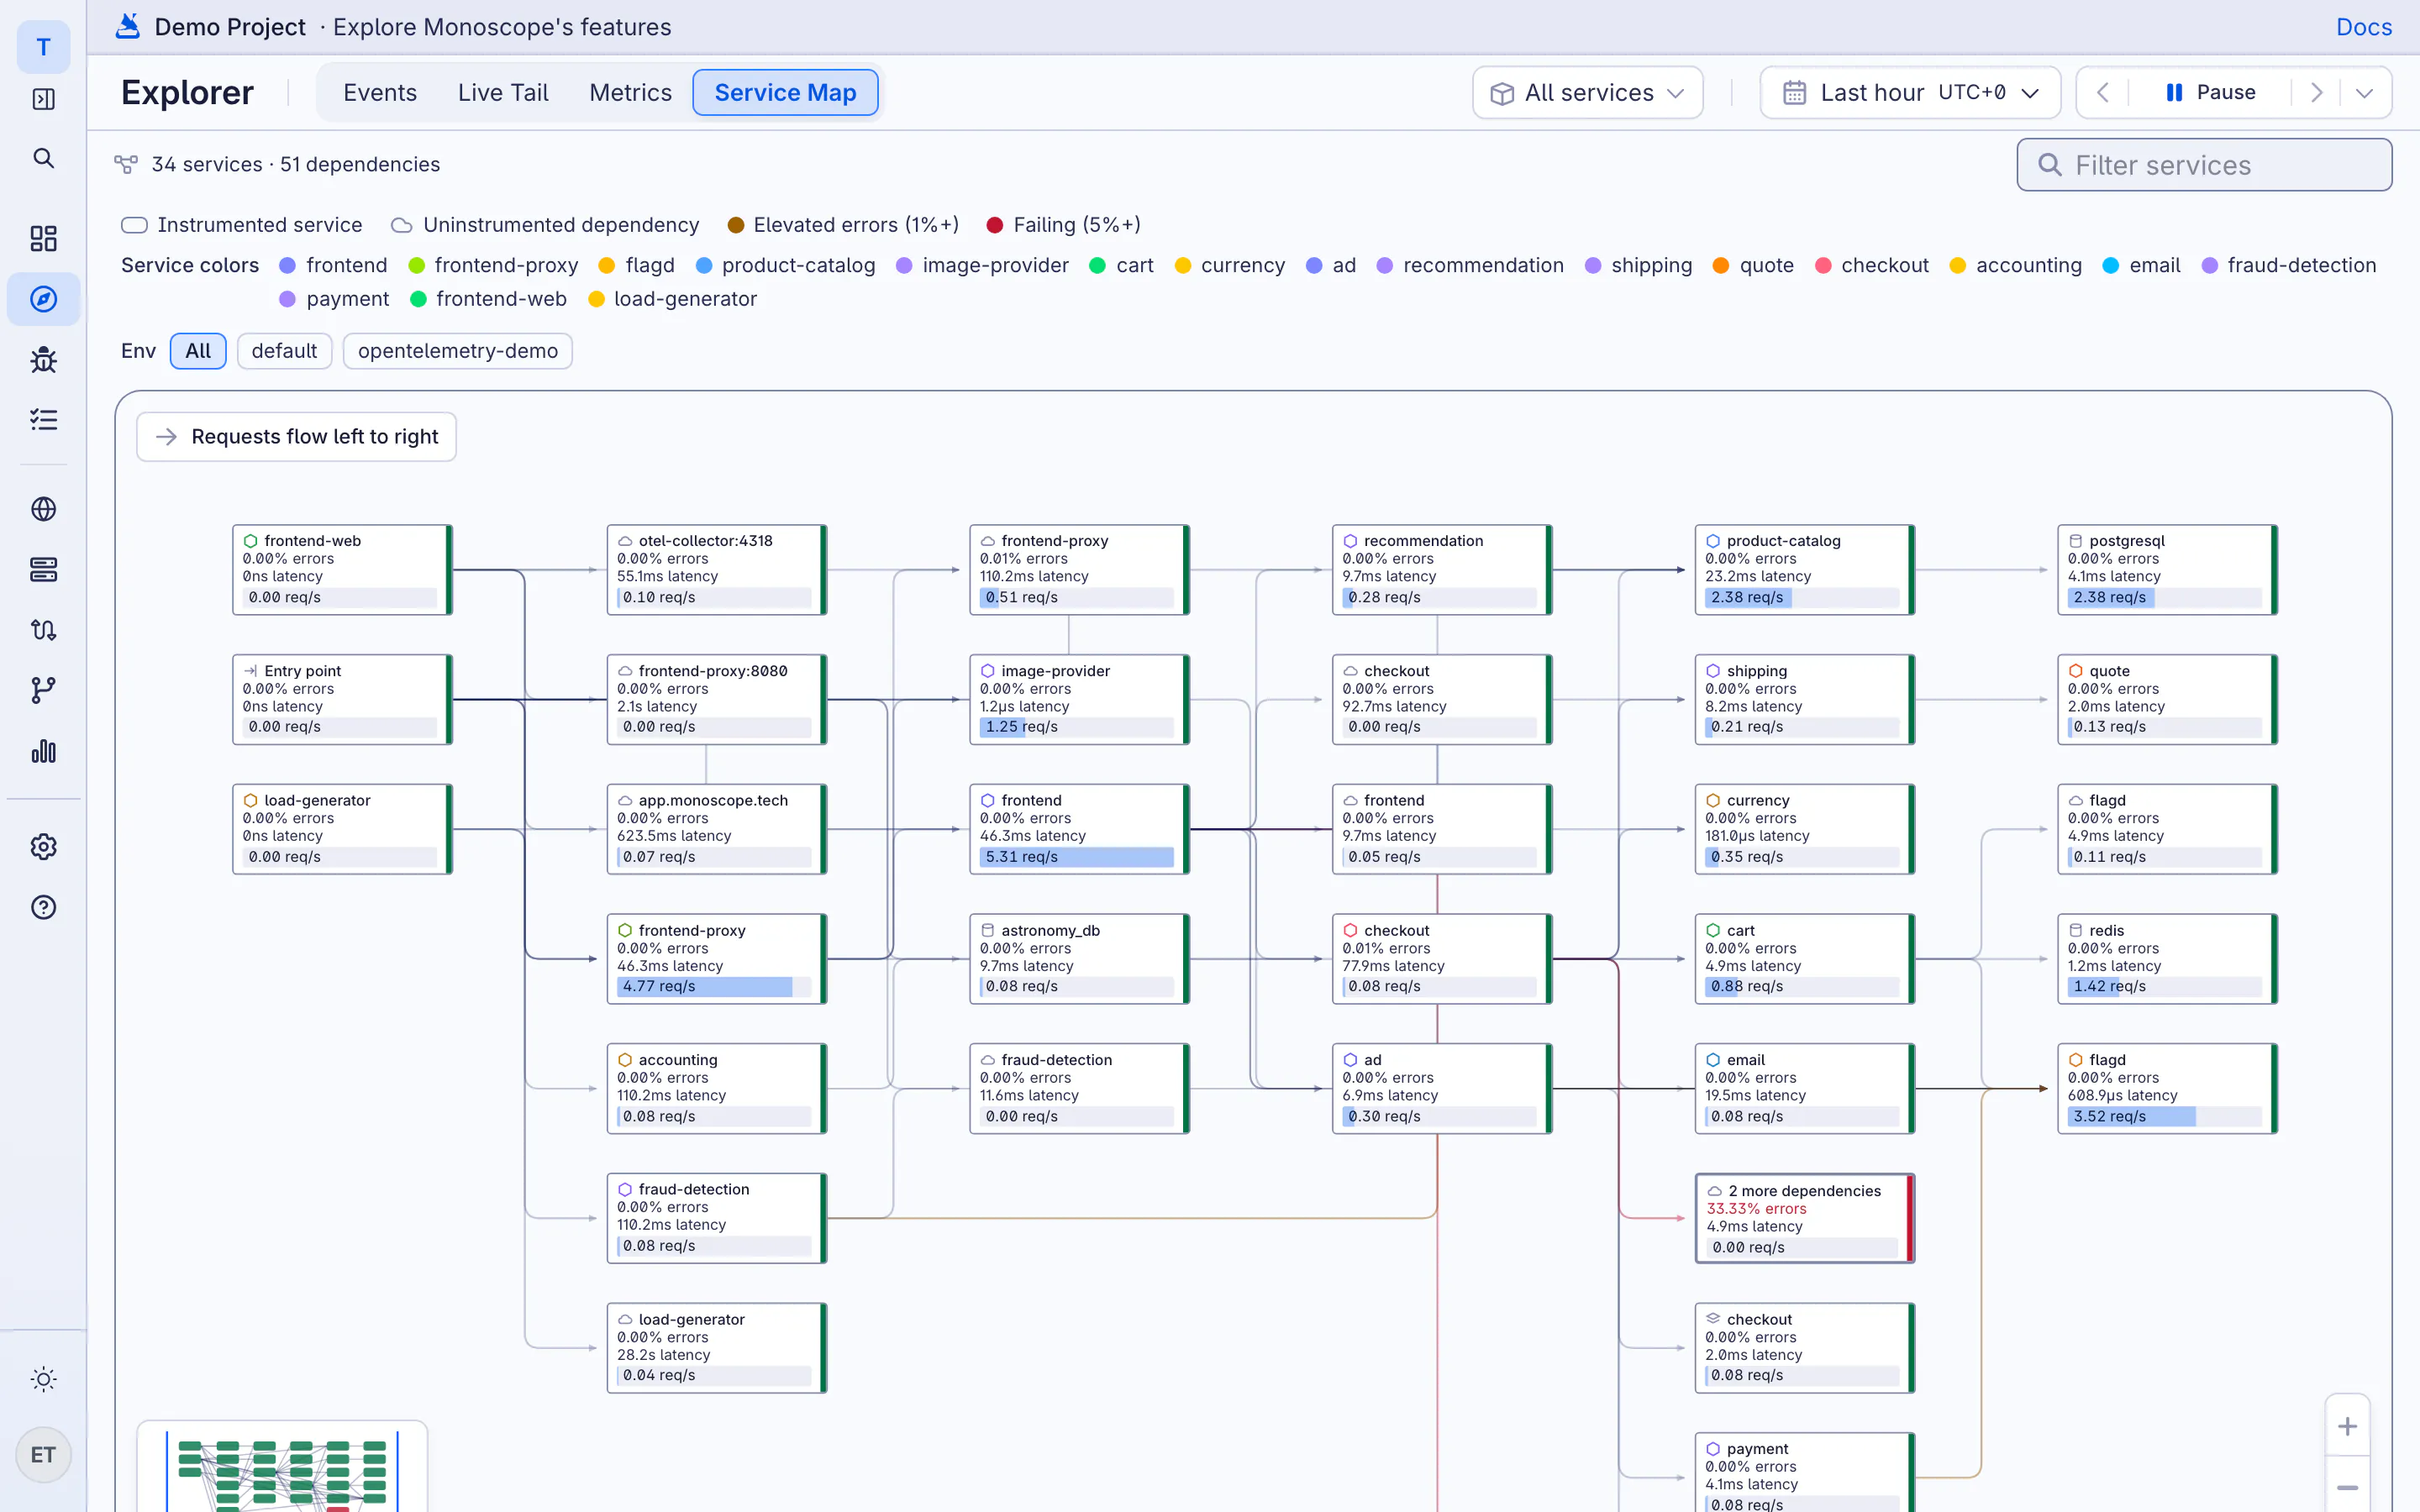Open the bar chart icon in sidebar

(x=43, y=751)
